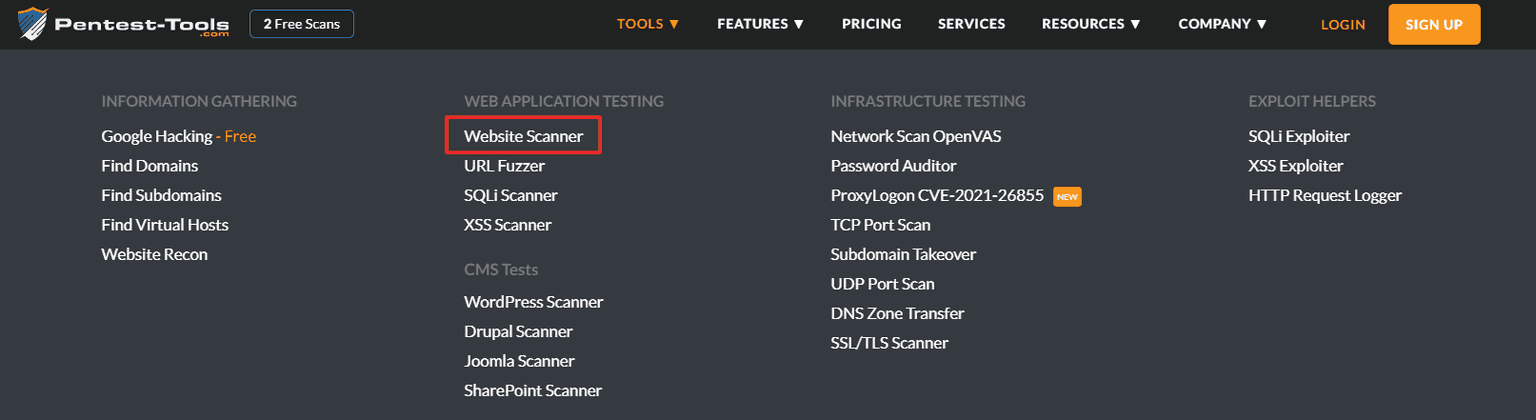Open the SSL/TLS Scanner tool
1536x420 pixels.
pos(889,343)
